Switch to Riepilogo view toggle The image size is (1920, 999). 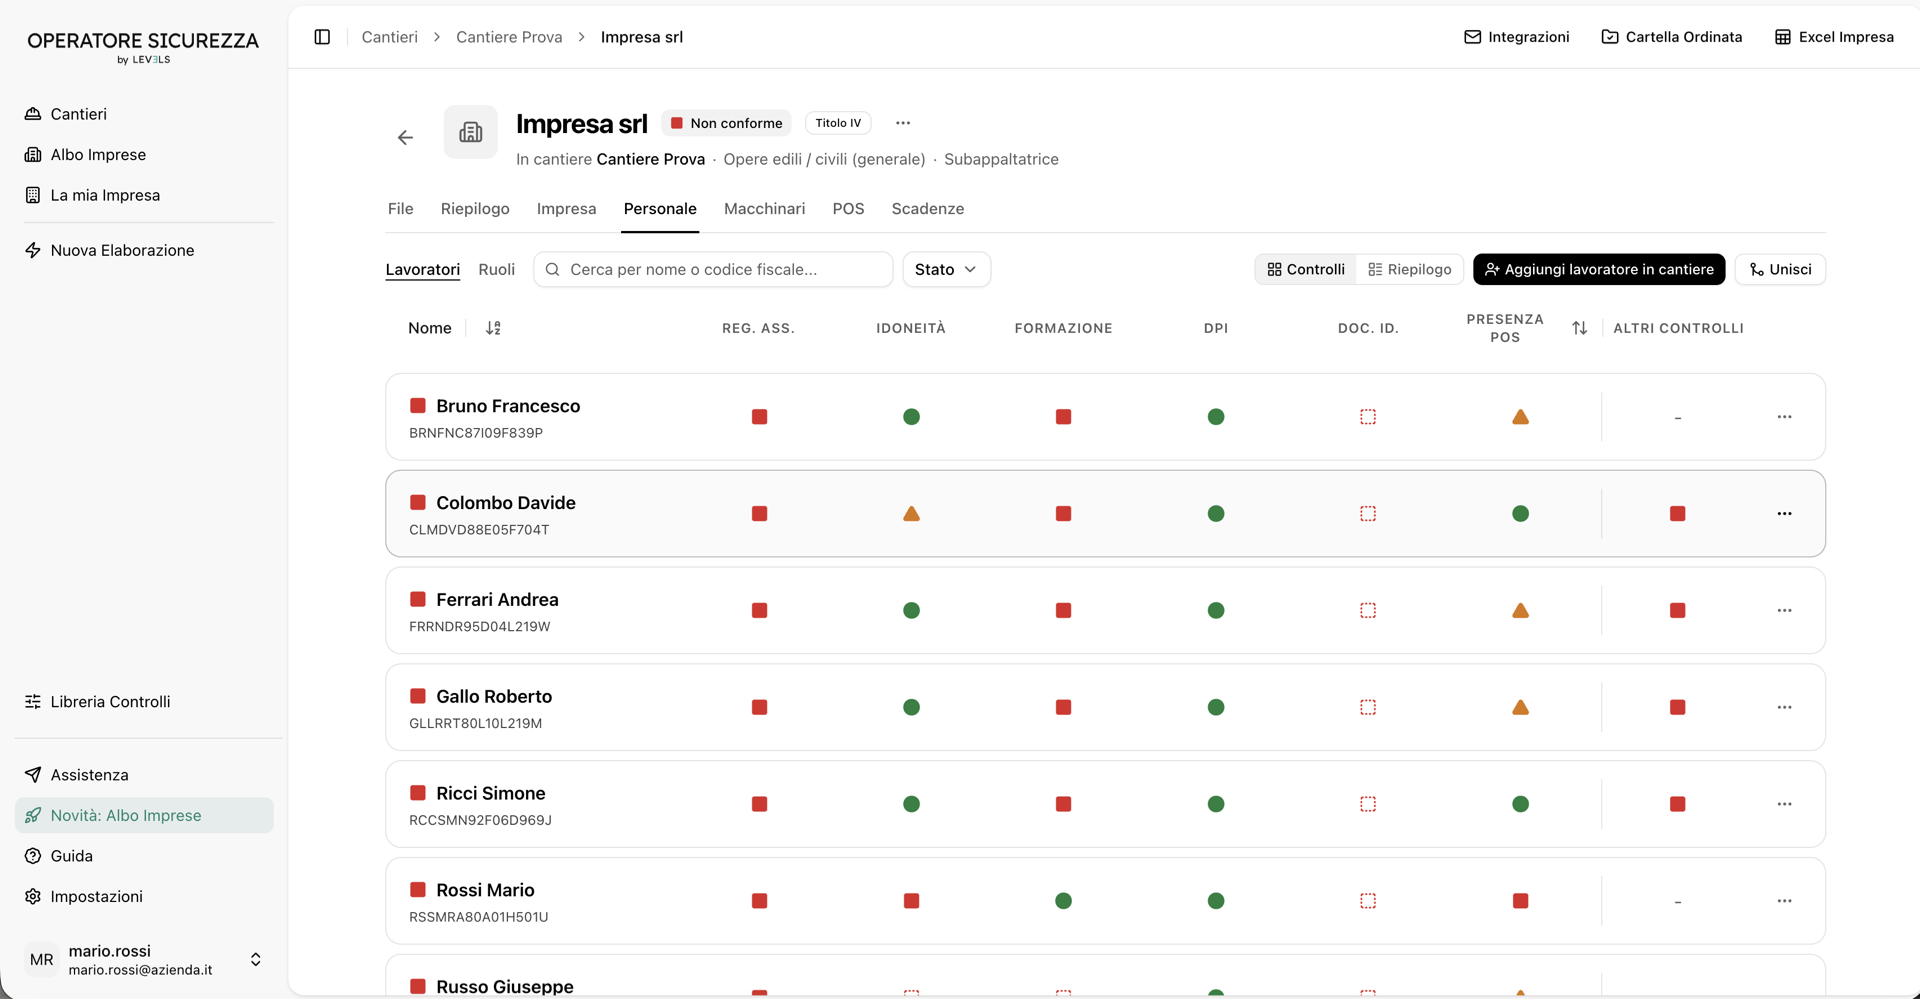[1410, 269]
